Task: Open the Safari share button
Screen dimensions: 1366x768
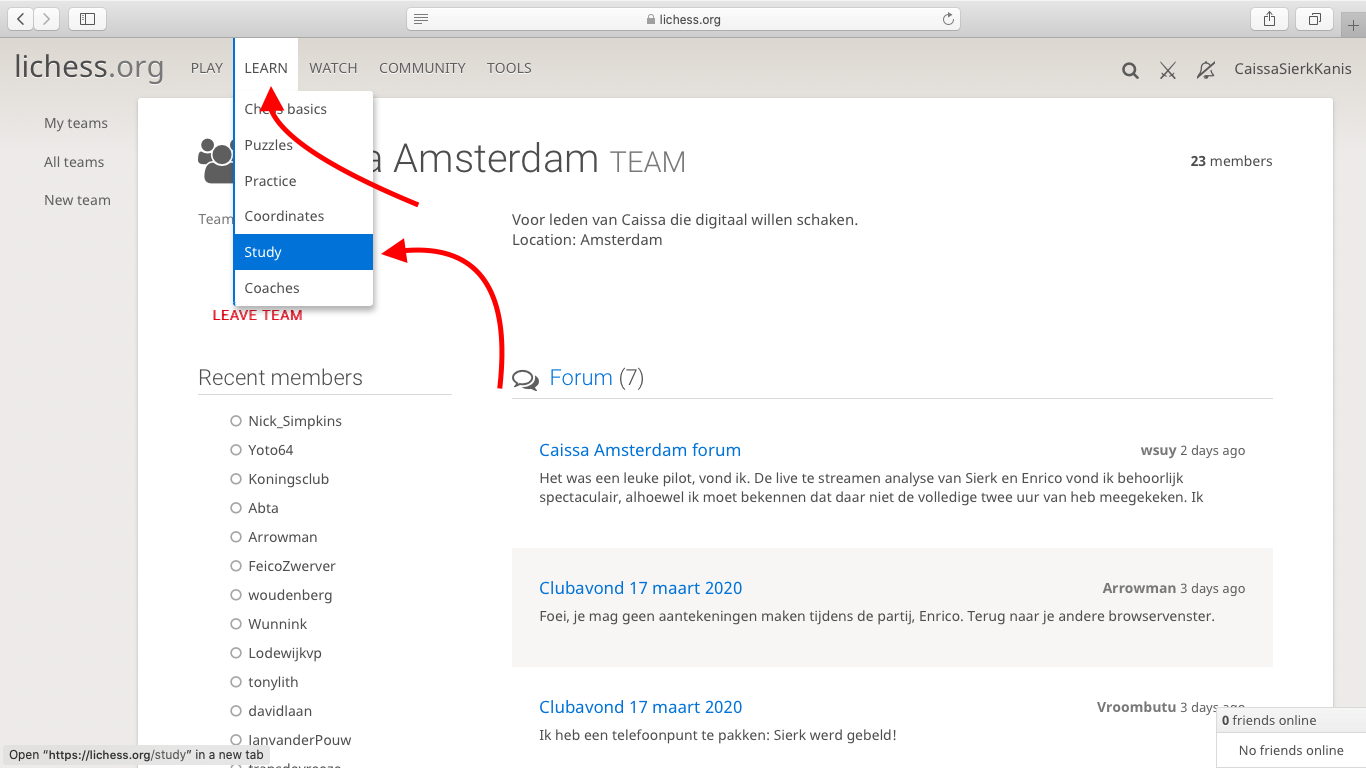Action: pyautogui.click(x=1269, y=19)
